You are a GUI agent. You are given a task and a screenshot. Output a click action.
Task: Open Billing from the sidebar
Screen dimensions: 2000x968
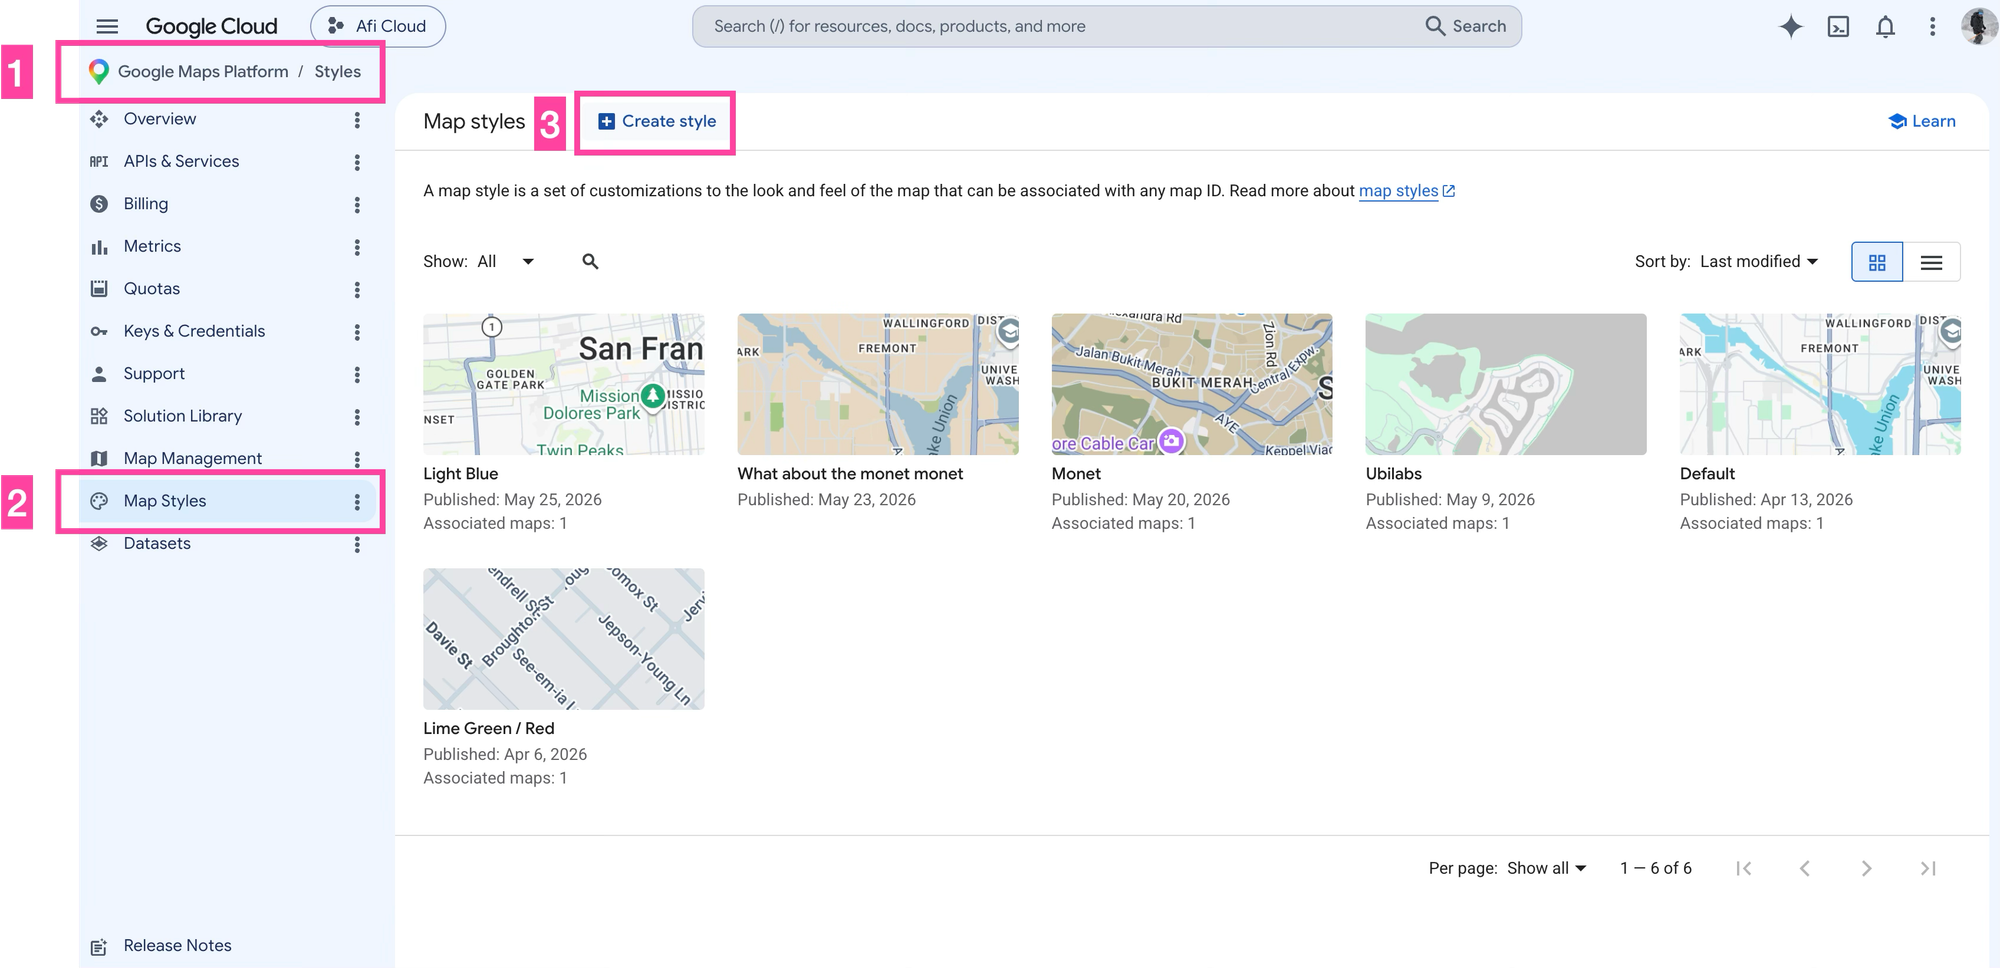[x=146, y=204]
